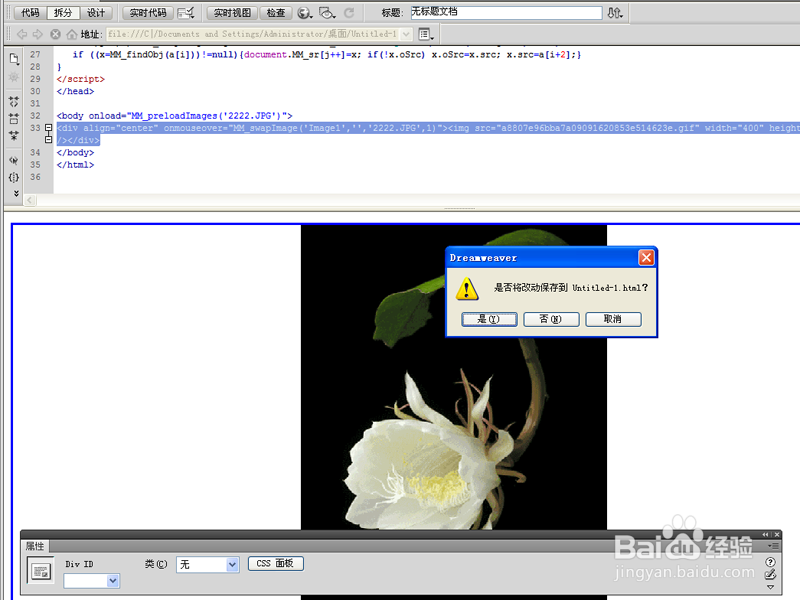Switch to 拆分 (Split) view
800x600 pixels.
pos(63,13)
